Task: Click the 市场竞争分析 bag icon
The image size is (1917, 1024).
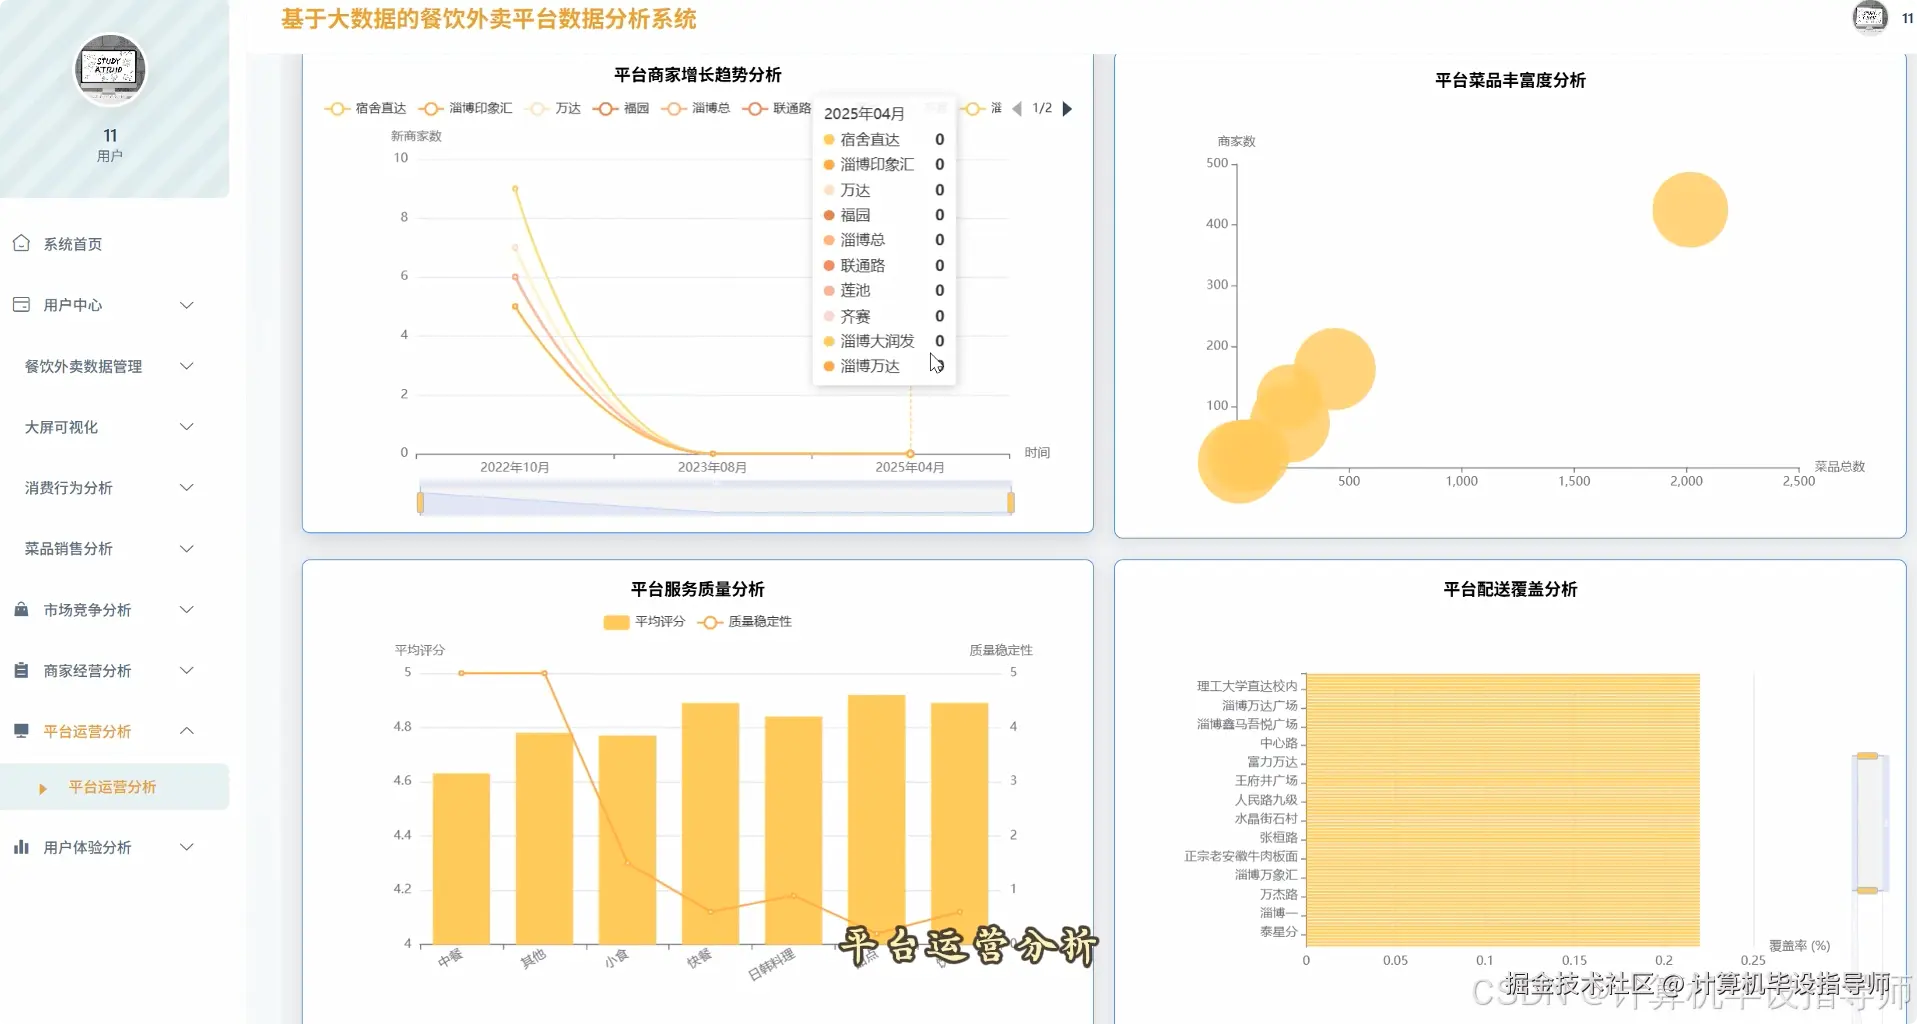Action: point(21,609)
